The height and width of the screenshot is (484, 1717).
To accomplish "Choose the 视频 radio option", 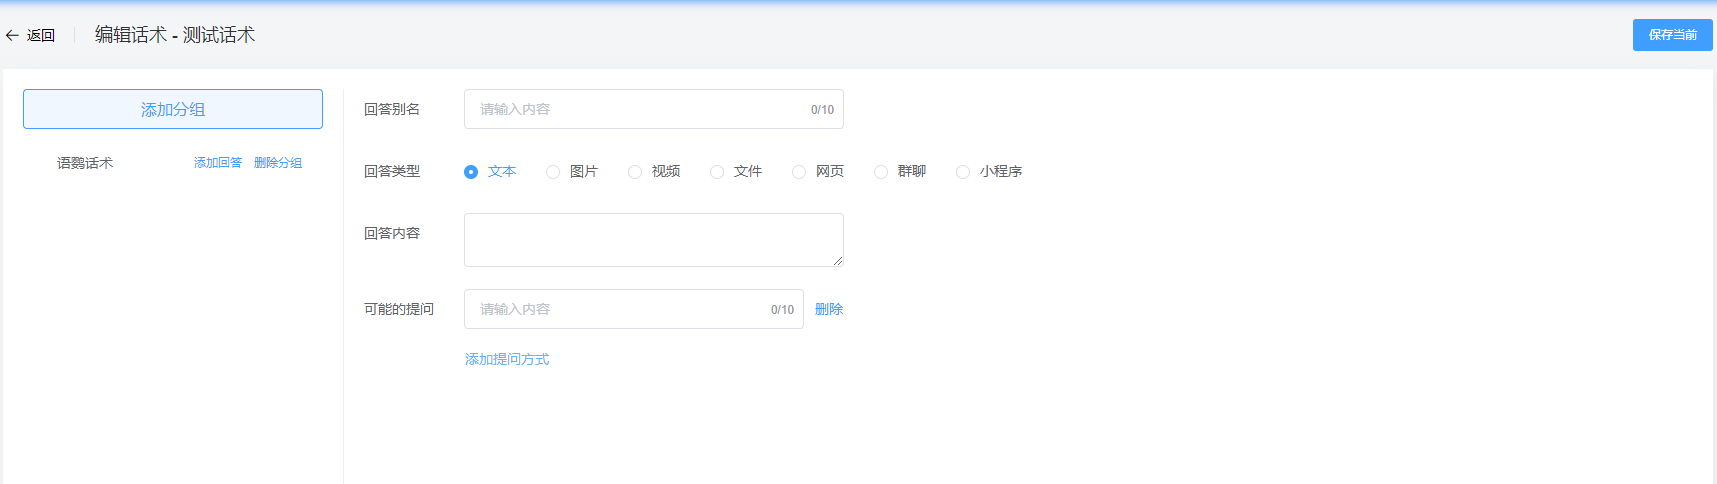I will pos(635,172).
